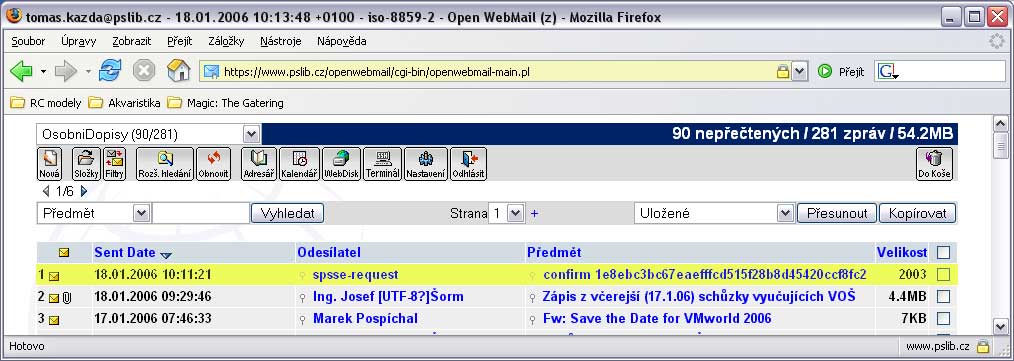Viewport: 1014px width, 361px height.
Task: Open Rozš. hledání advanced search
Action: pyautogui.click(x=165, y=164)
